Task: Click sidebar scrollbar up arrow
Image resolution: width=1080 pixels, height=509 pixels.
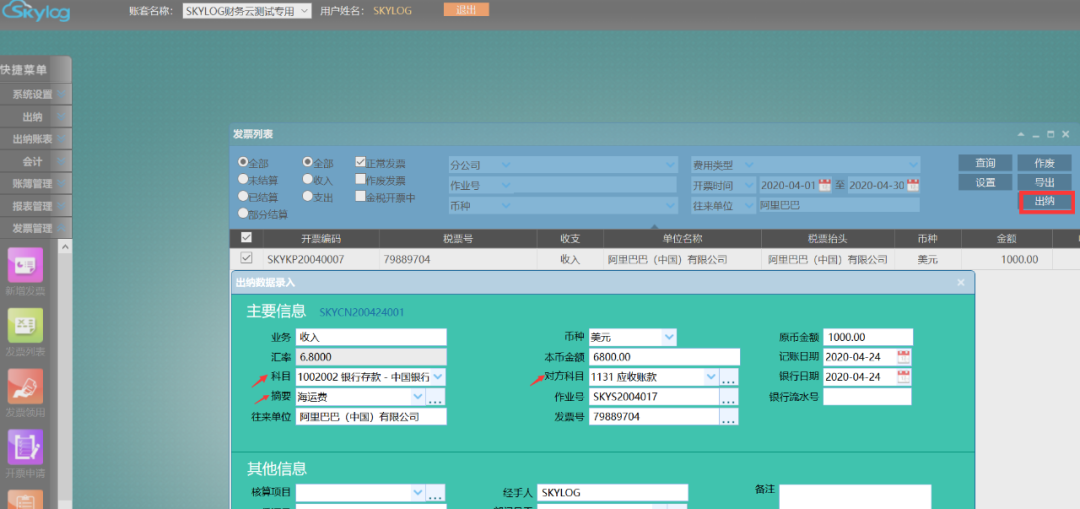Action: 64,246
